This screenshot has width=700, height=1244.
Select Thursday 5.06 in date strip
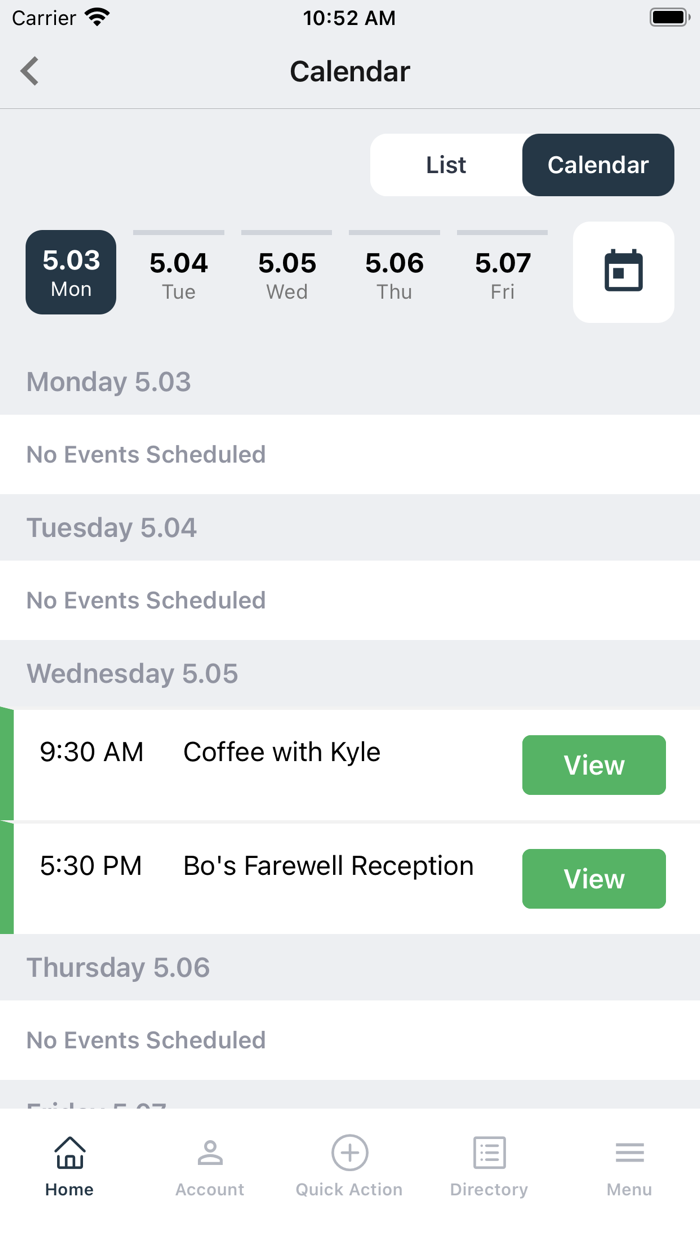point(395,273)
